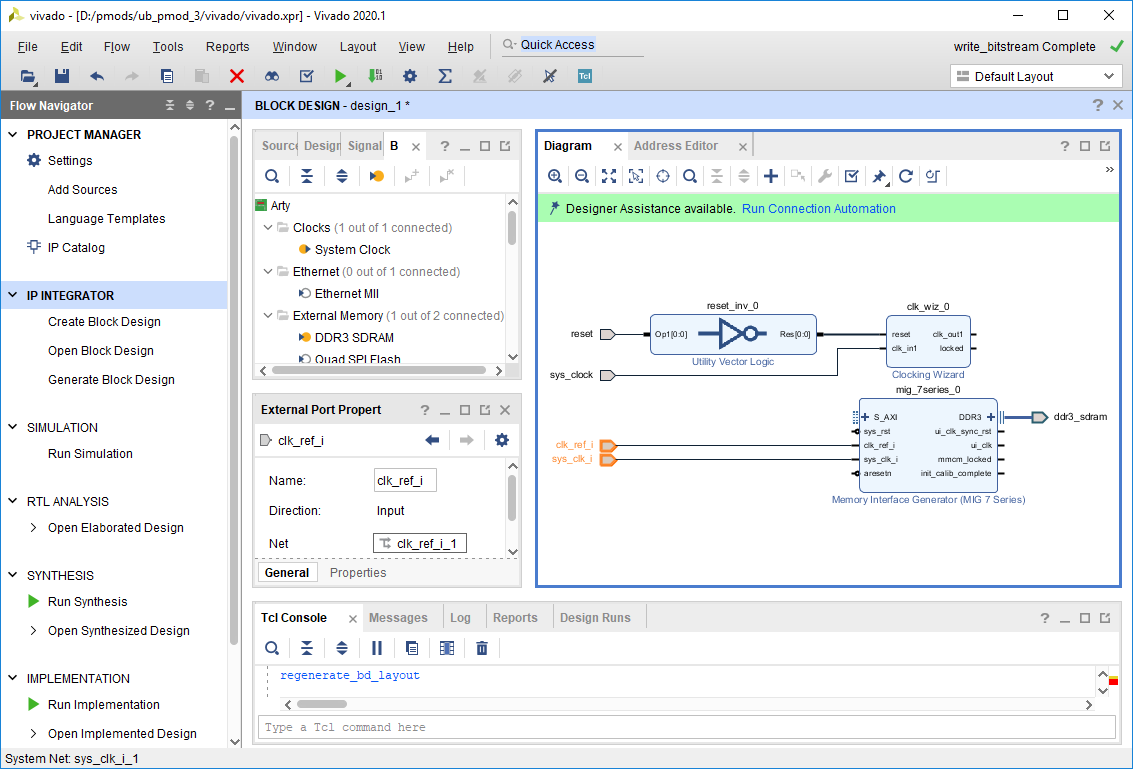This screenshot has height=769, width=1133.
Task: Click the Tcl command input field
Action: coord(686,727)
